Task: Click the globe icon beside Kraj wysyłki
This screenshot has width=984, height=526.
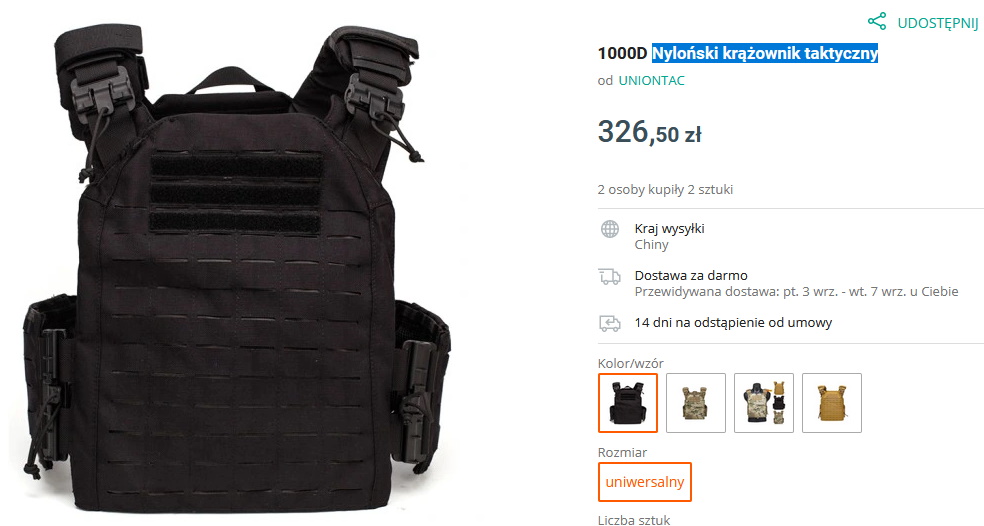Action: pos(609,229)
